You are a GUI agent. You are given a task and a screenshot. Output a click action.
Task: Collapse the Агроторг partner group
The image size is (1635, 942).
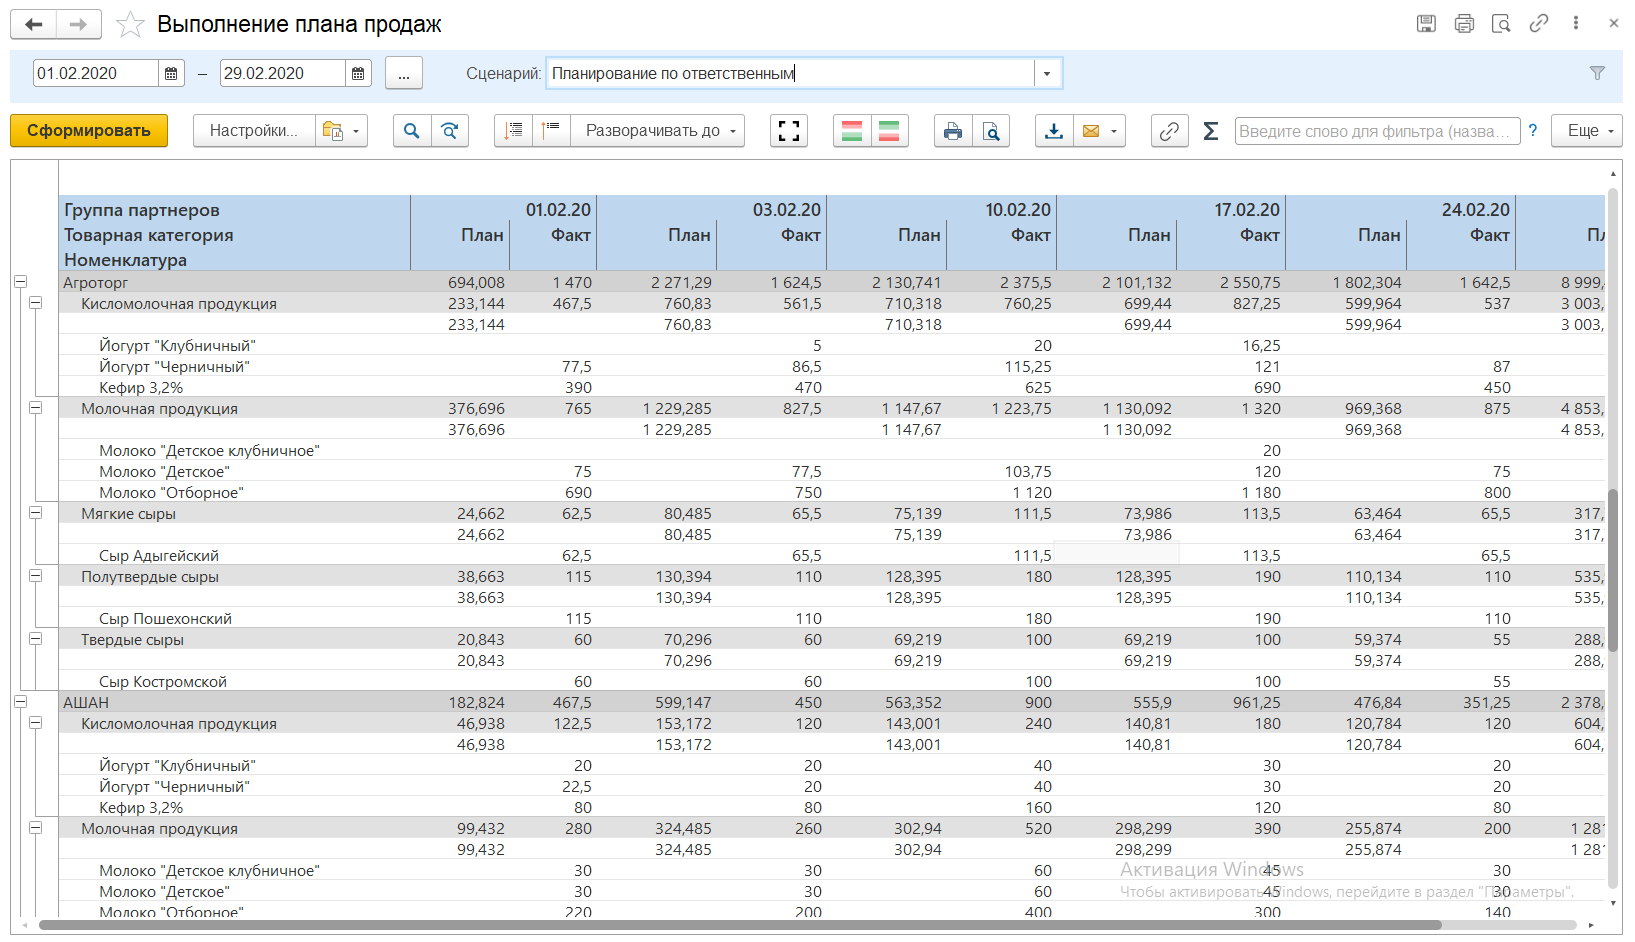(x=20, y=282)
